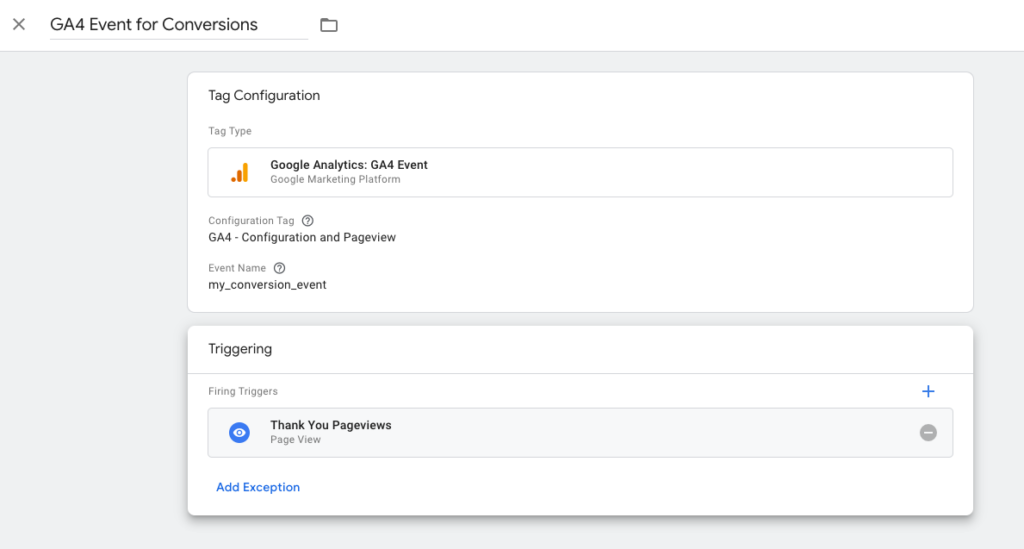Click the 'Triggering' section heading

(x=240, y=349)
